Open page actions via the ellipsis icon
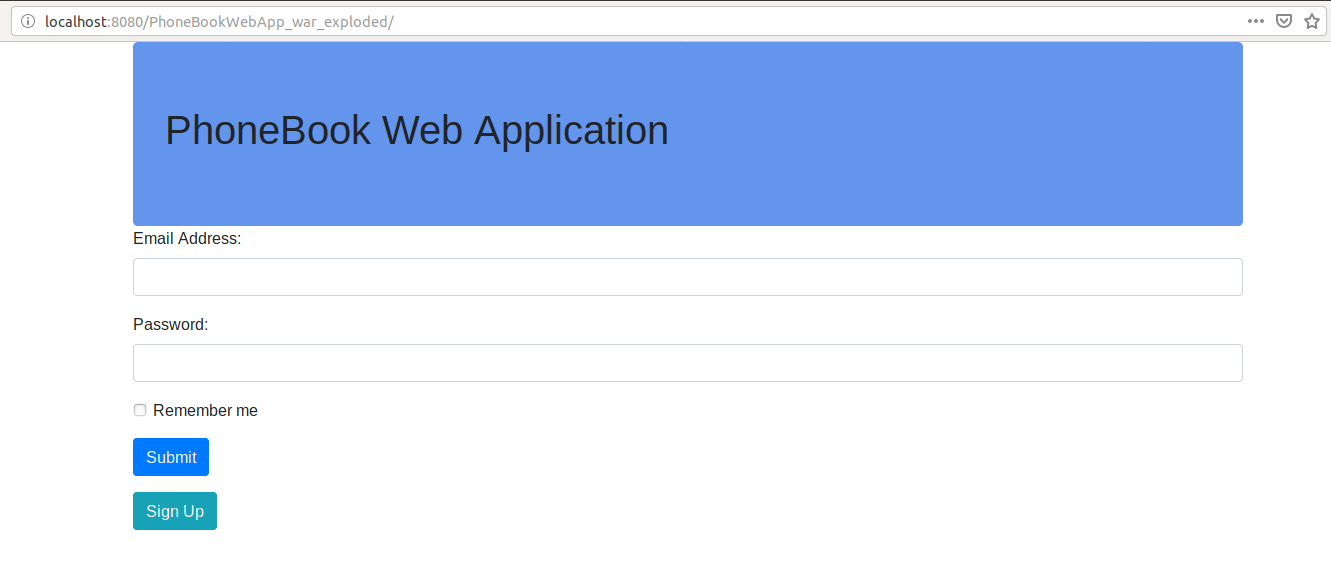The width and height of the screenshot is (1331, 588). pyautogui.click(x=1255, y=20)
